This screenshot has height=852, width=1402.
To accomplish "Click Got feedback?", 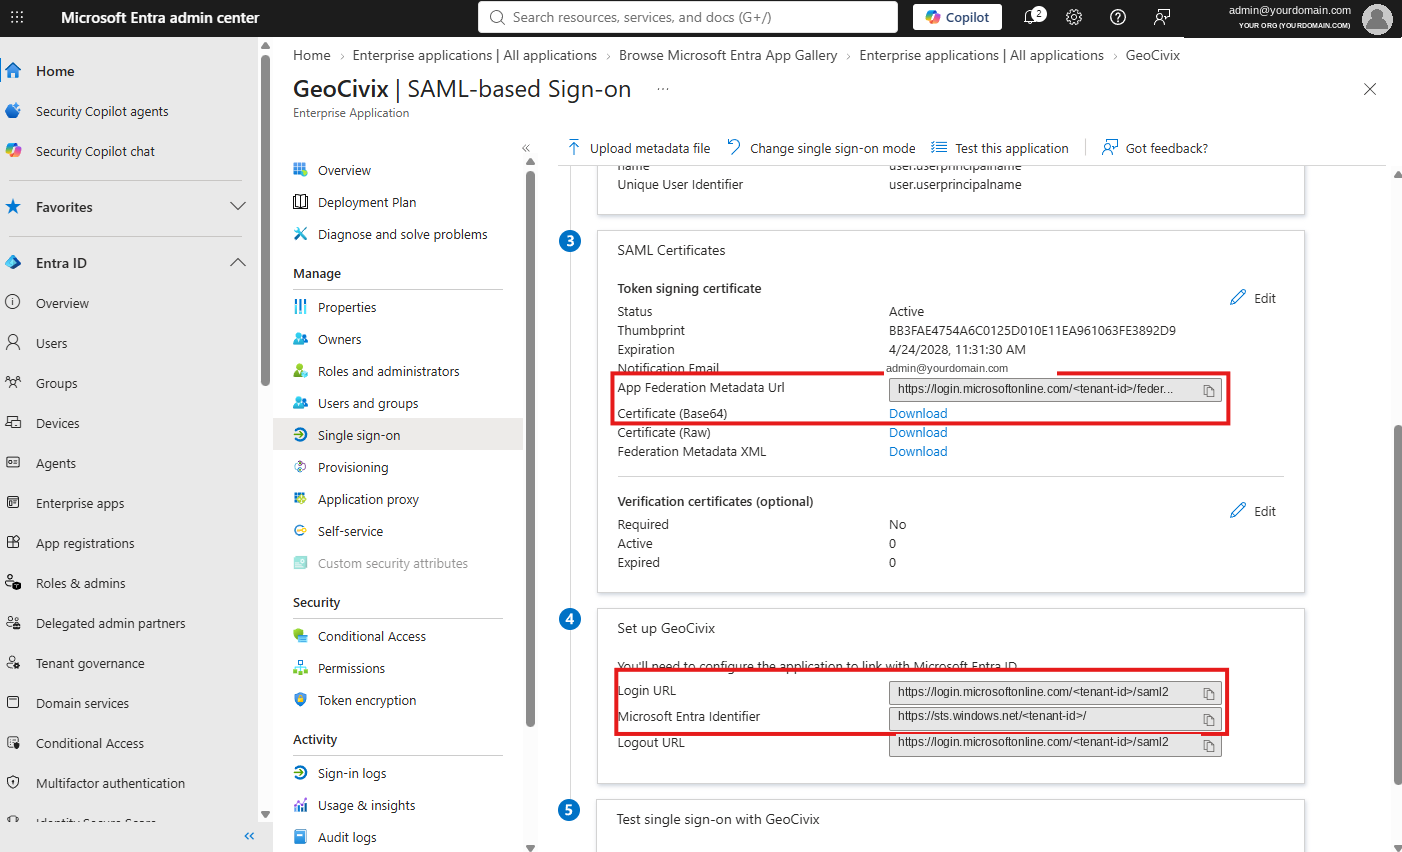I will (x=1155, y=148).
